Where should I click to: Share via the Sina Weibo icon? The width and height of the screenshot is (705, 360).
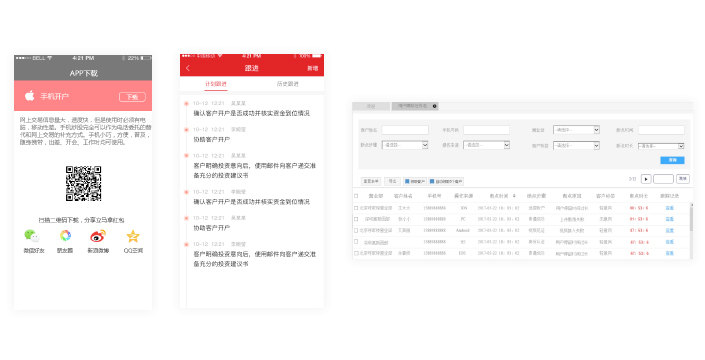[x=98, y=236]
